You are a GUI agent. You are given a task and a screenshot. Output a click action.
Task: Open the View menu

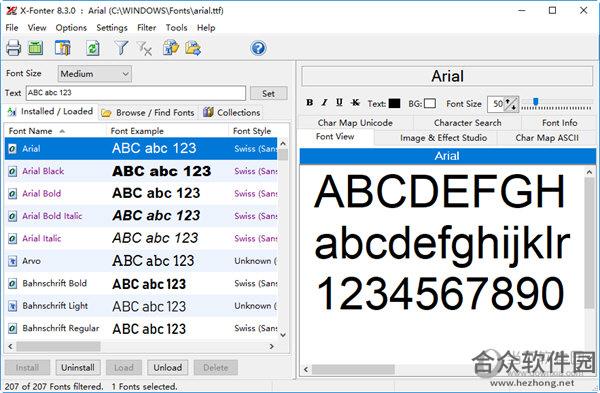[37, 28]
